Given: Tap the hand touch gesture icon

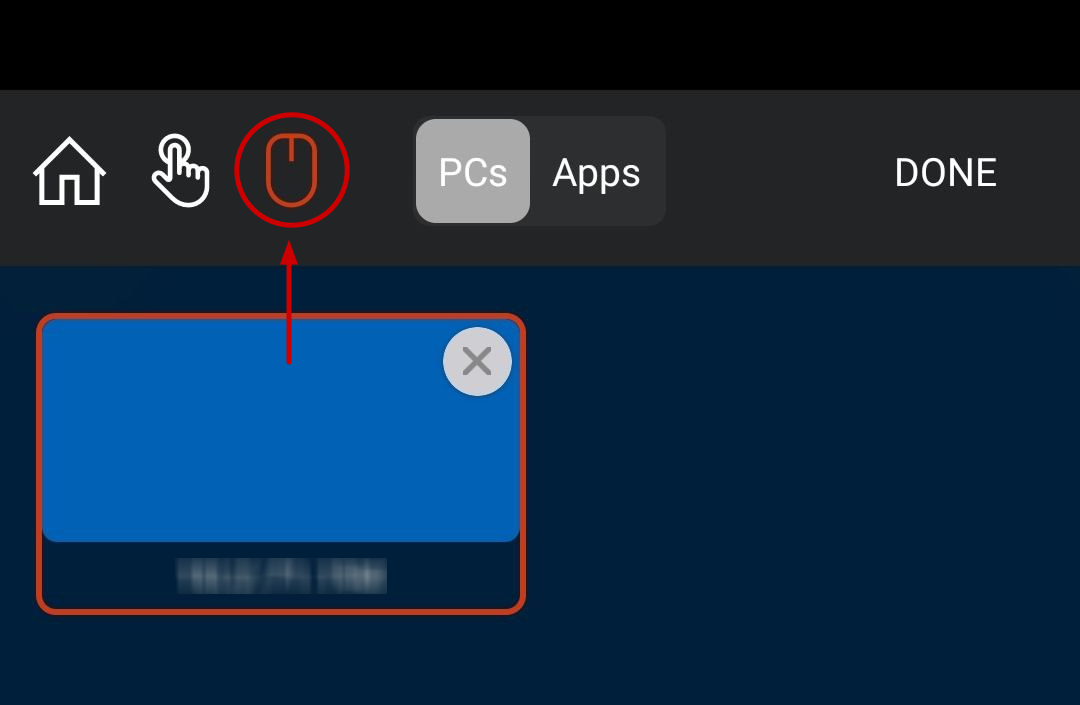Looking at the screenshot, I should pyautogui.click(x=180, y=171).
